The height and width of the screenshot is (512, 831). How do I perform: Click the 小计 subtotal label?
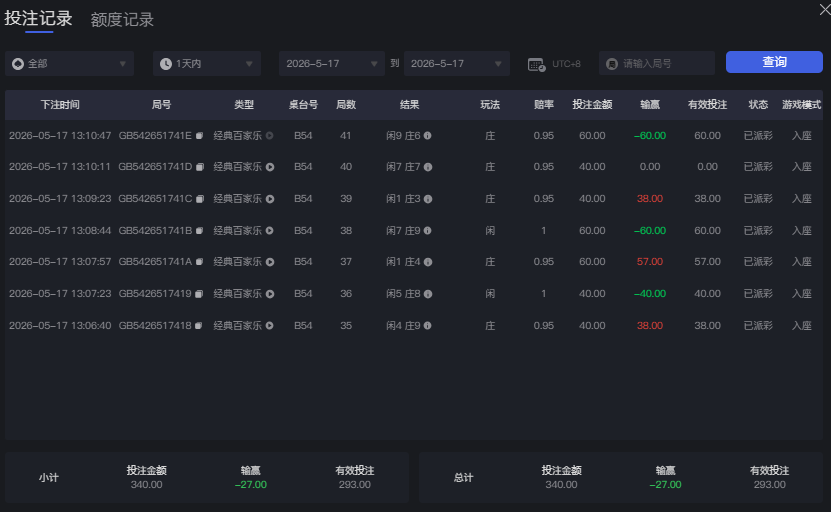click(x=48, y=478)
